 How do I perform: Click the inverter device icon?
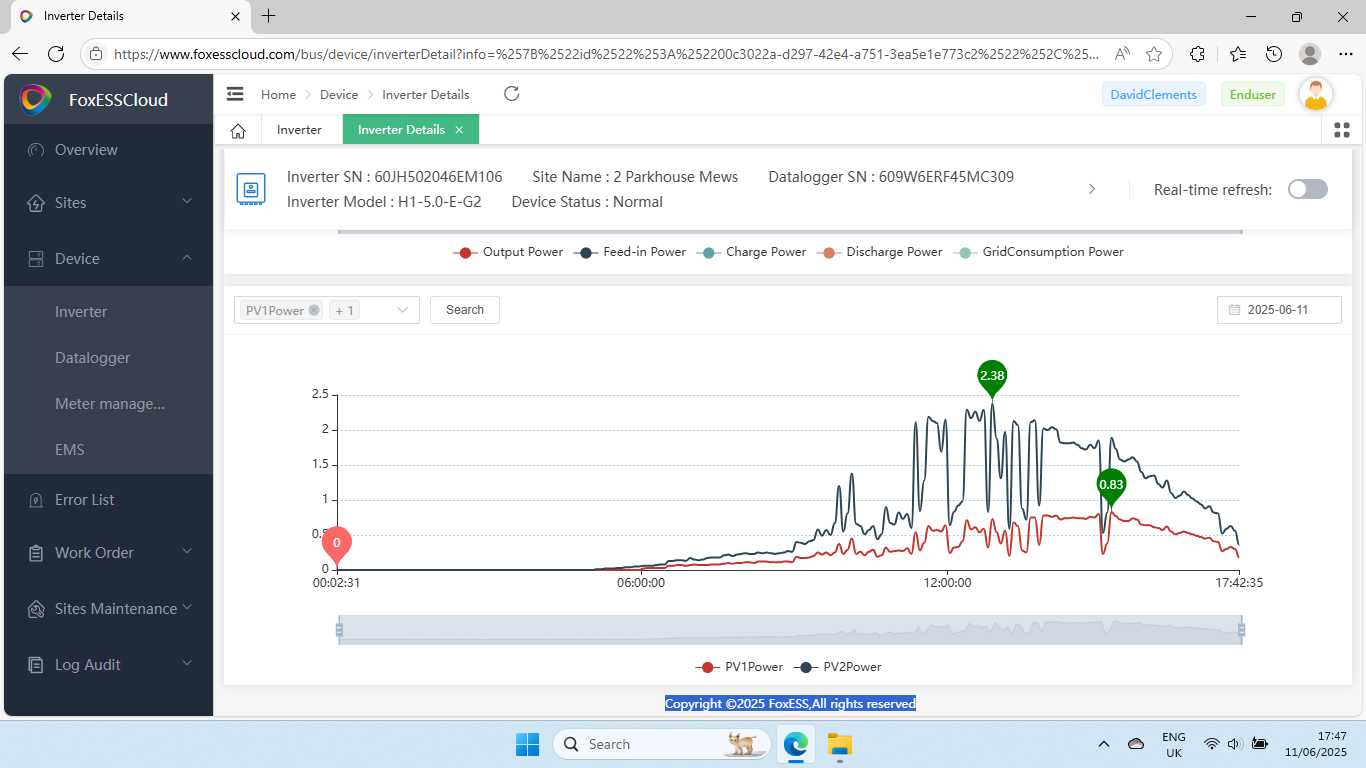tap(250, 189)
